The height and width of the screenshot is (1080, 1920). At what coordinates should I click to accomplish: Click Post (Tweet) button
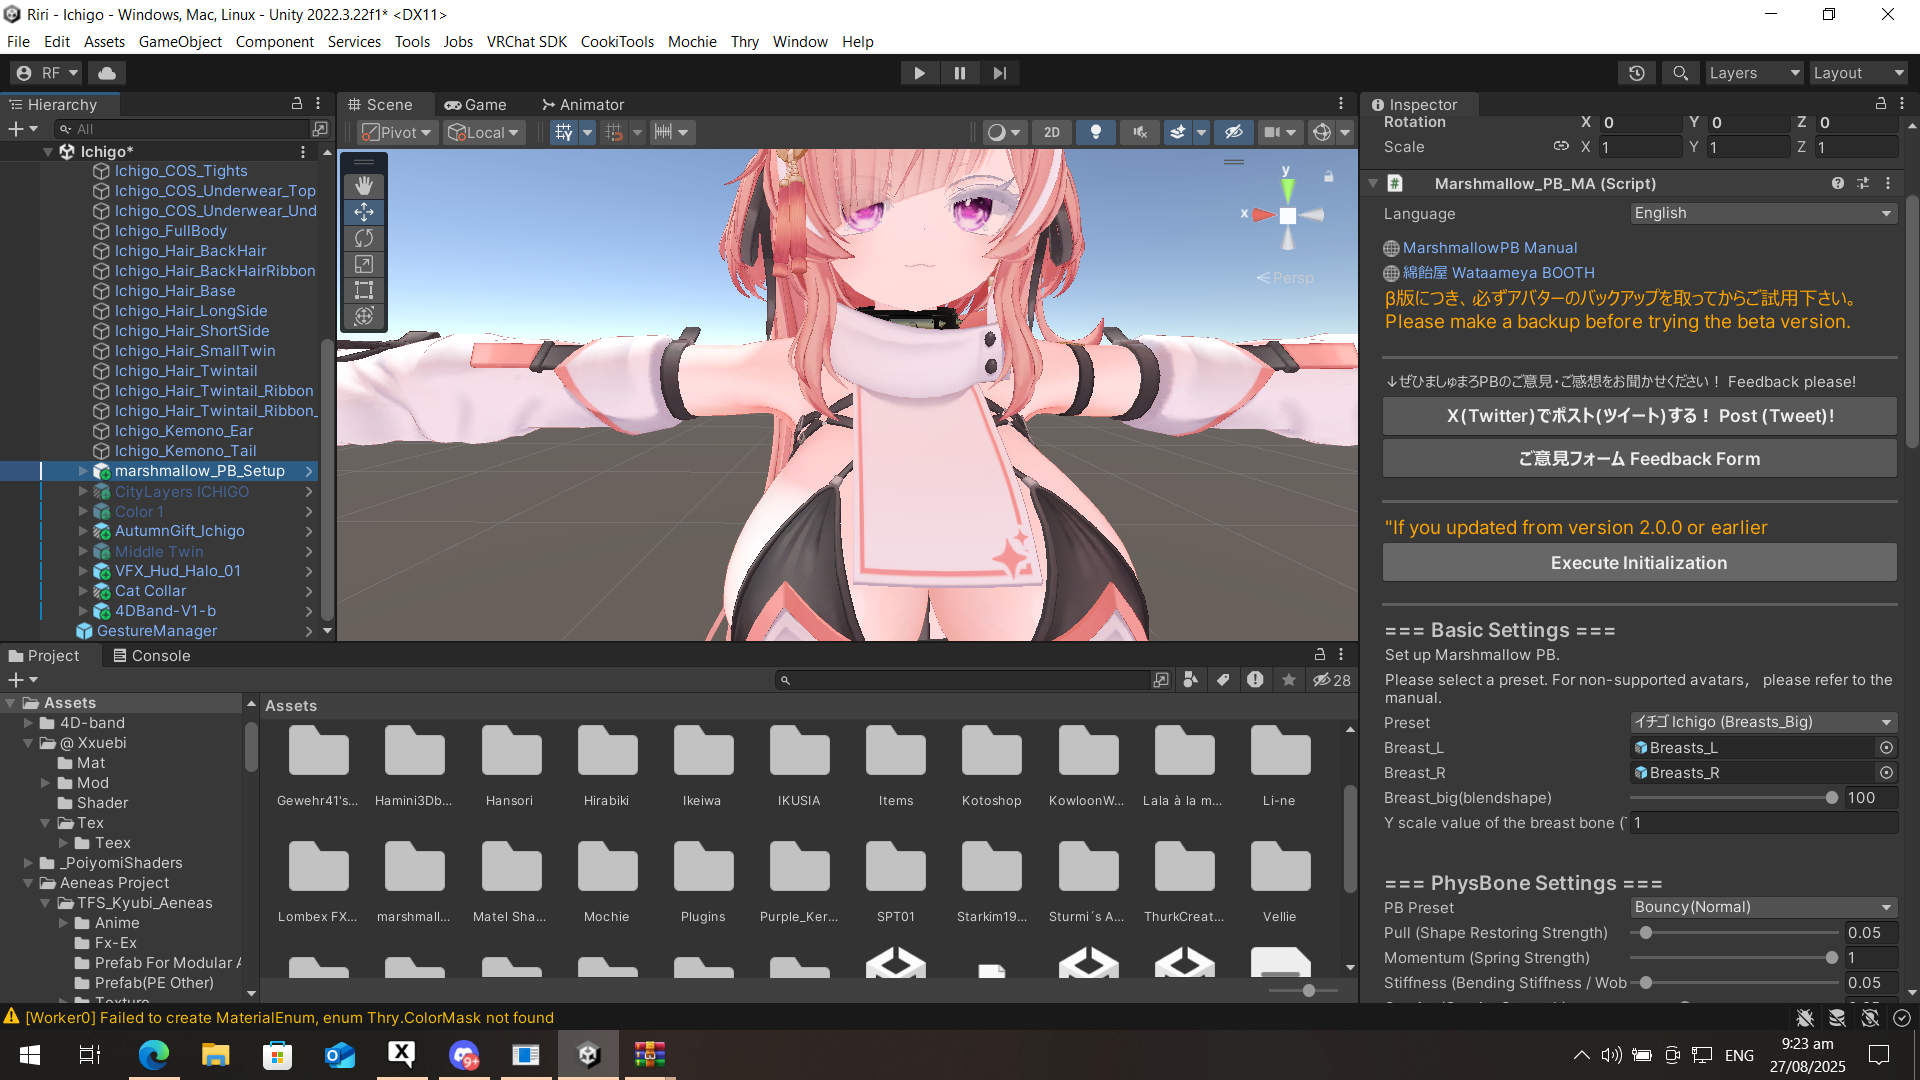tap(1639, 416)
